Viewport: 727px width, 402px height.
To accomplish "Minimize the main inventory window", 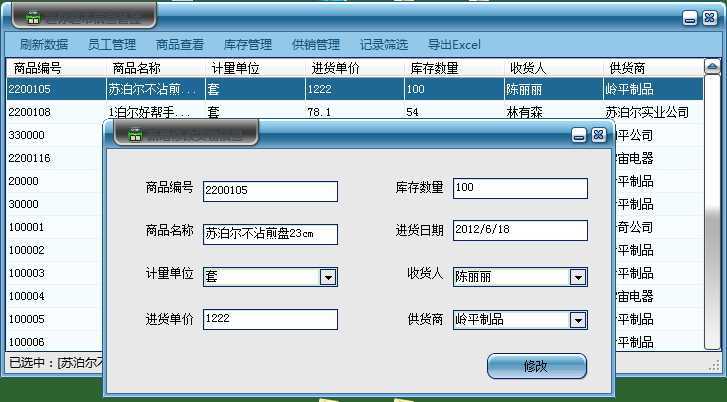I will coord(690,18).
